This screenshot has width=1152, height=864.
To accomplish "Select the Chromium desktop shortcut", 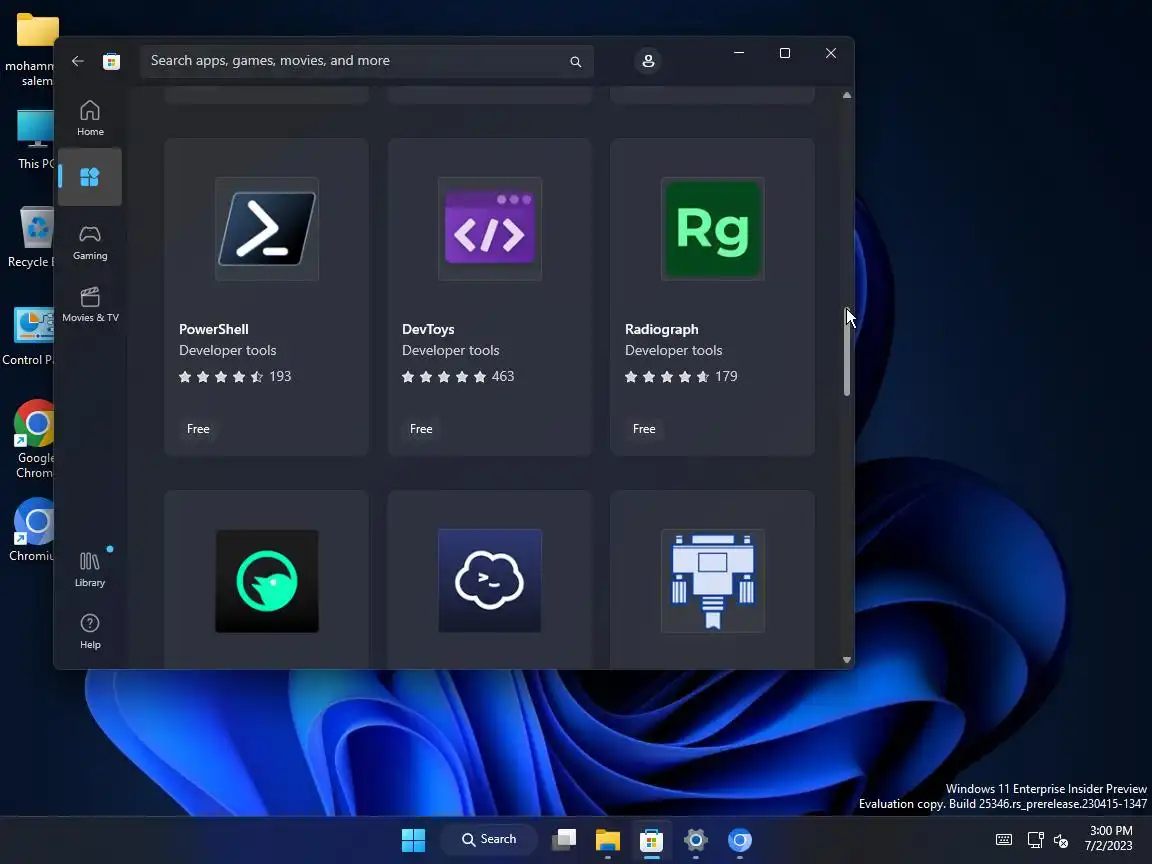I will point(32,530).
